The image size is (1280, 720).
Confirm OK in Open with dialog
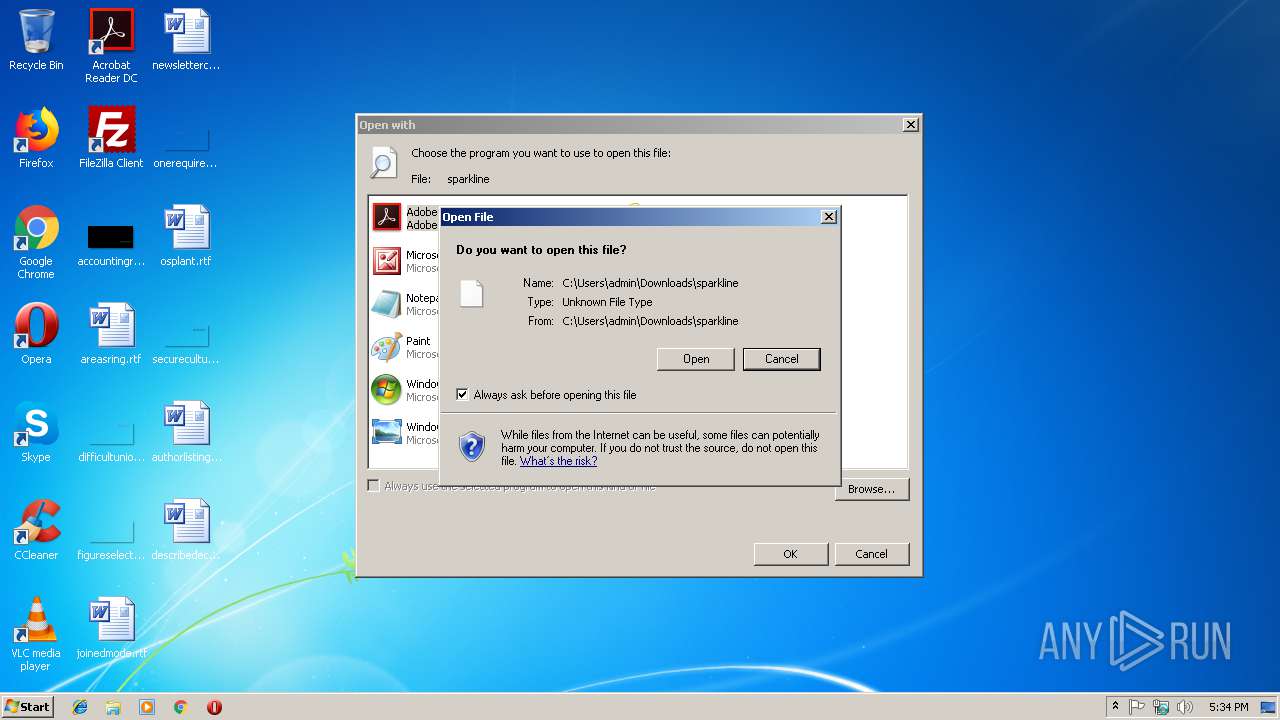point(790,554)
